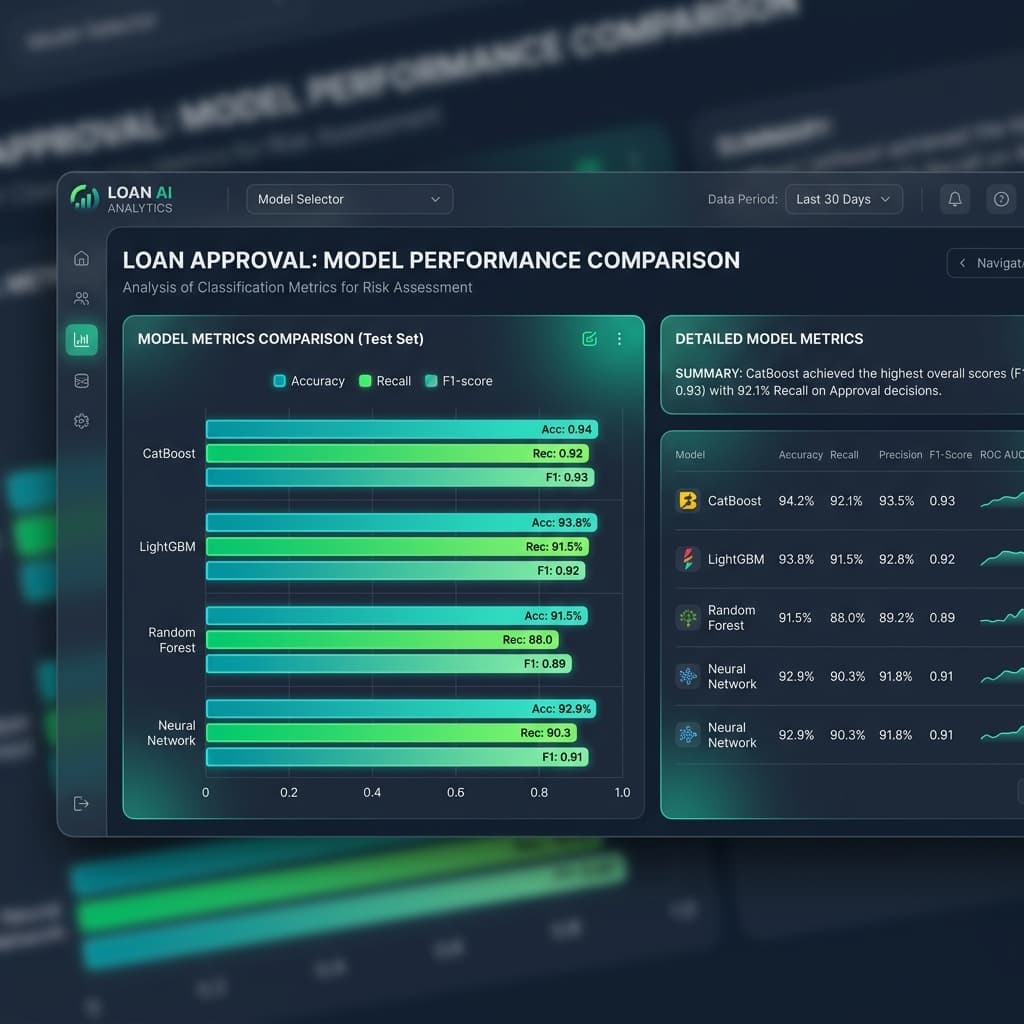The width and height of the screenshot is (1024, 1024).
Task: Click the Neural Network label on chart axis
Action: point(171,733)
